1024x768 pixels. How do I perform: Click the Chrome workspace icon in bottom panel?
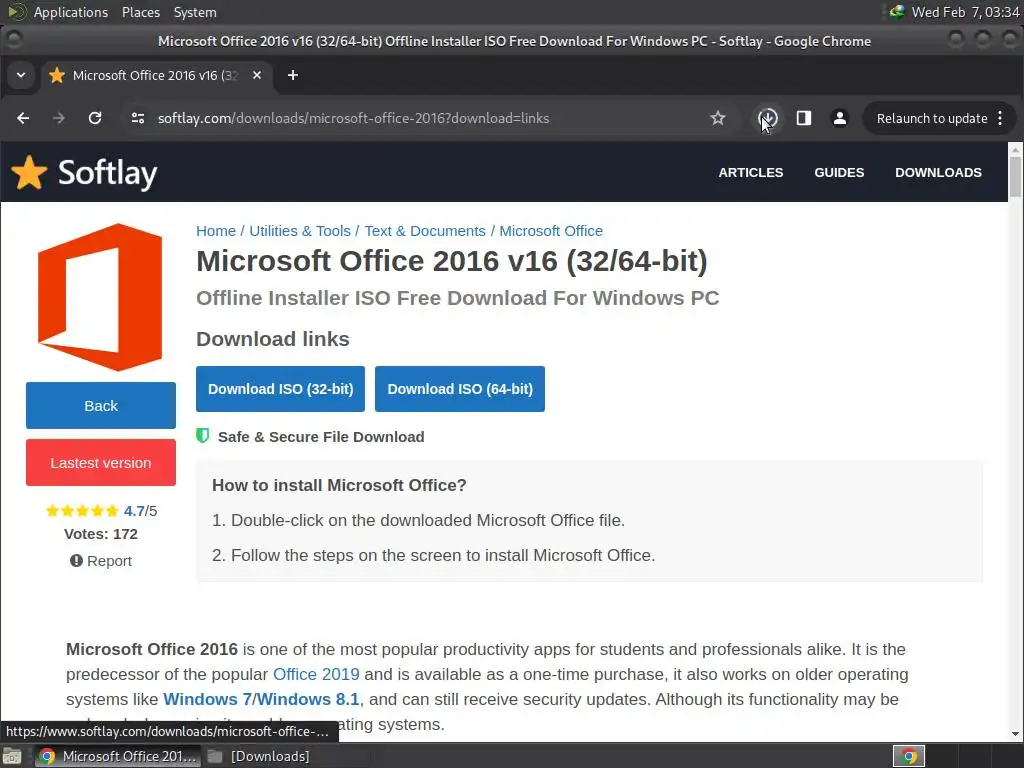coord(908,756)
